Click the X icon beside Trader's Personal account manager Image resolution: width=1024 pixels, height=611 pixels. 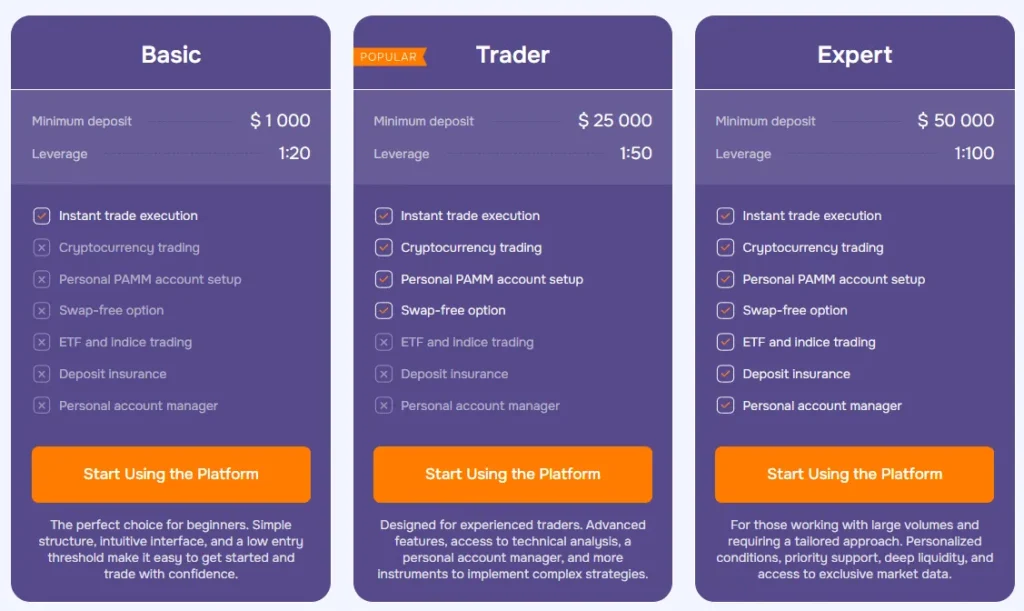coord(383,406)
